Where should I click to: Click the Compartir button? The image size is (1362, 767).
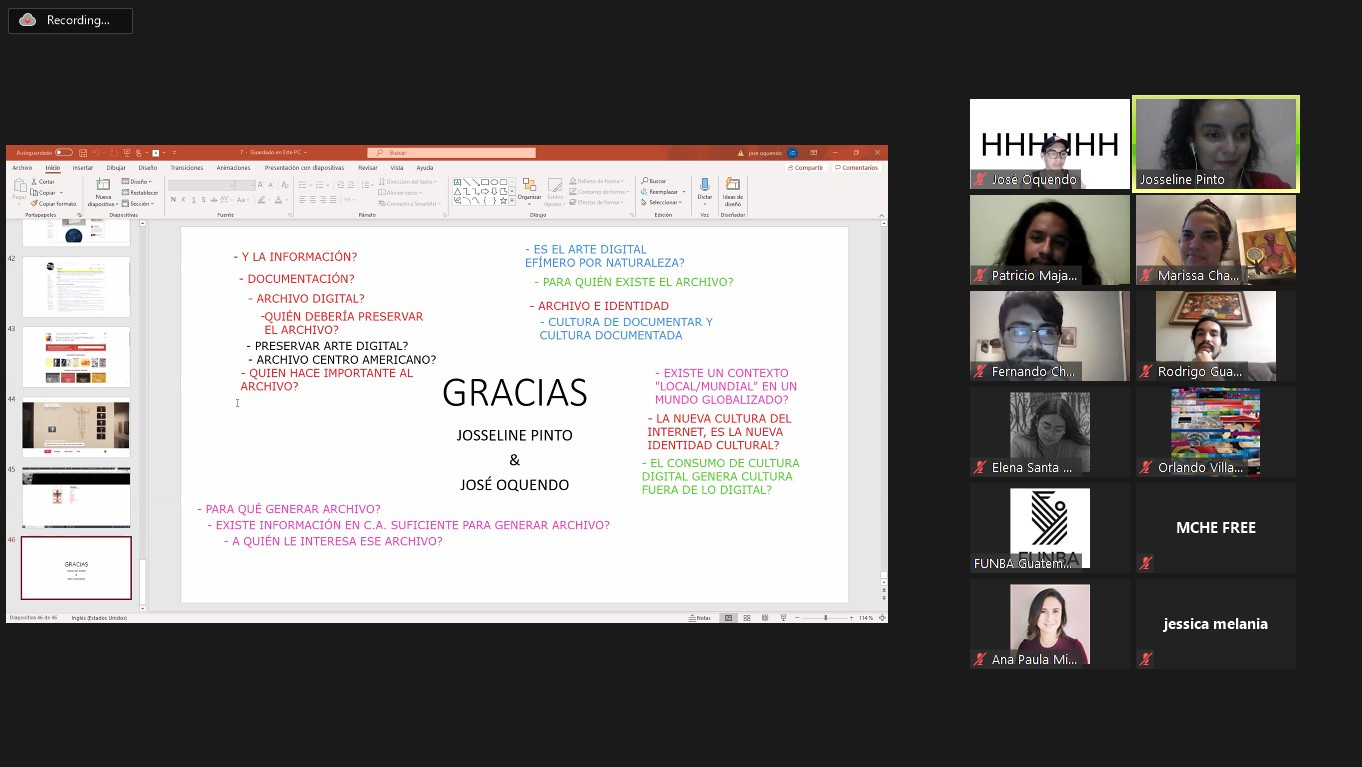pos(806,168)
